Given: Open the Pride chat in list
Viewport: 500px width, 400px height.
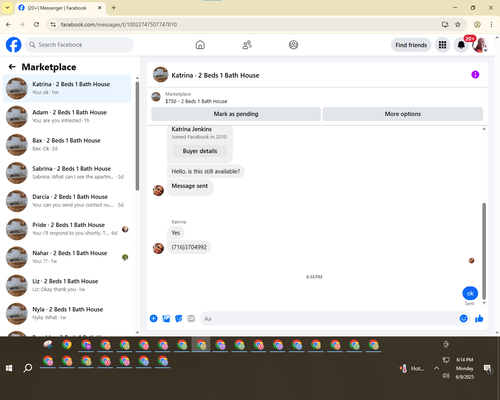Looking at the screenshot, I should 67,229.
